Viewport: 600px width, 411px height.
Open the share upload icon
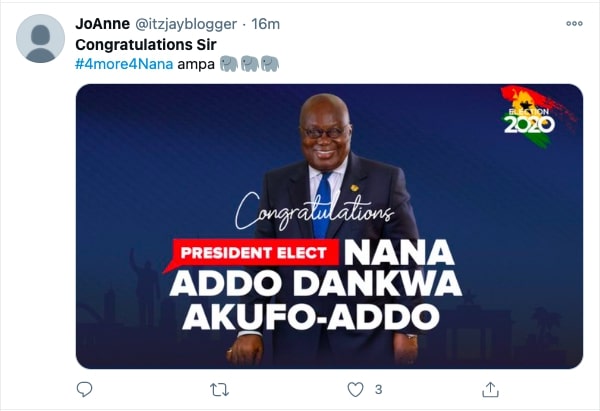click(x=490, y=390)
